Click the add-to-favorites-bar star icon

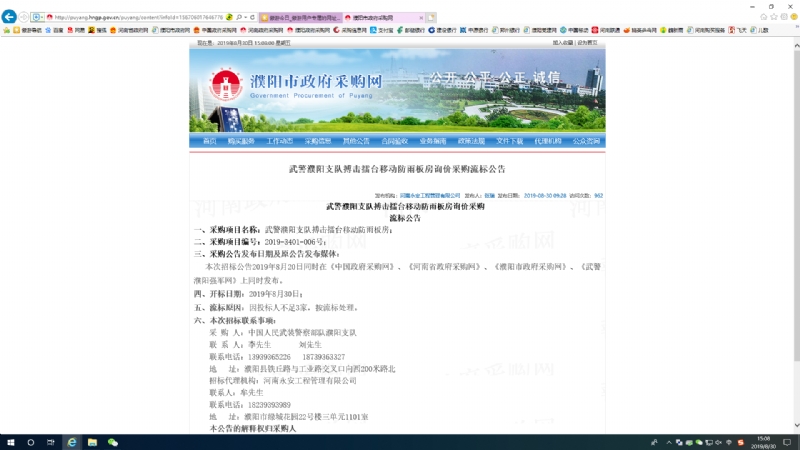pyautogui.click(x=7, y=30)
